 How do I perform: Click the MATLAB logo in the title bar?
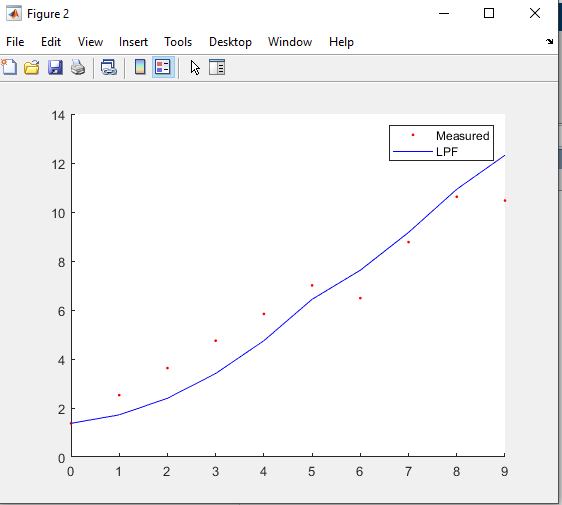(14, 14)
